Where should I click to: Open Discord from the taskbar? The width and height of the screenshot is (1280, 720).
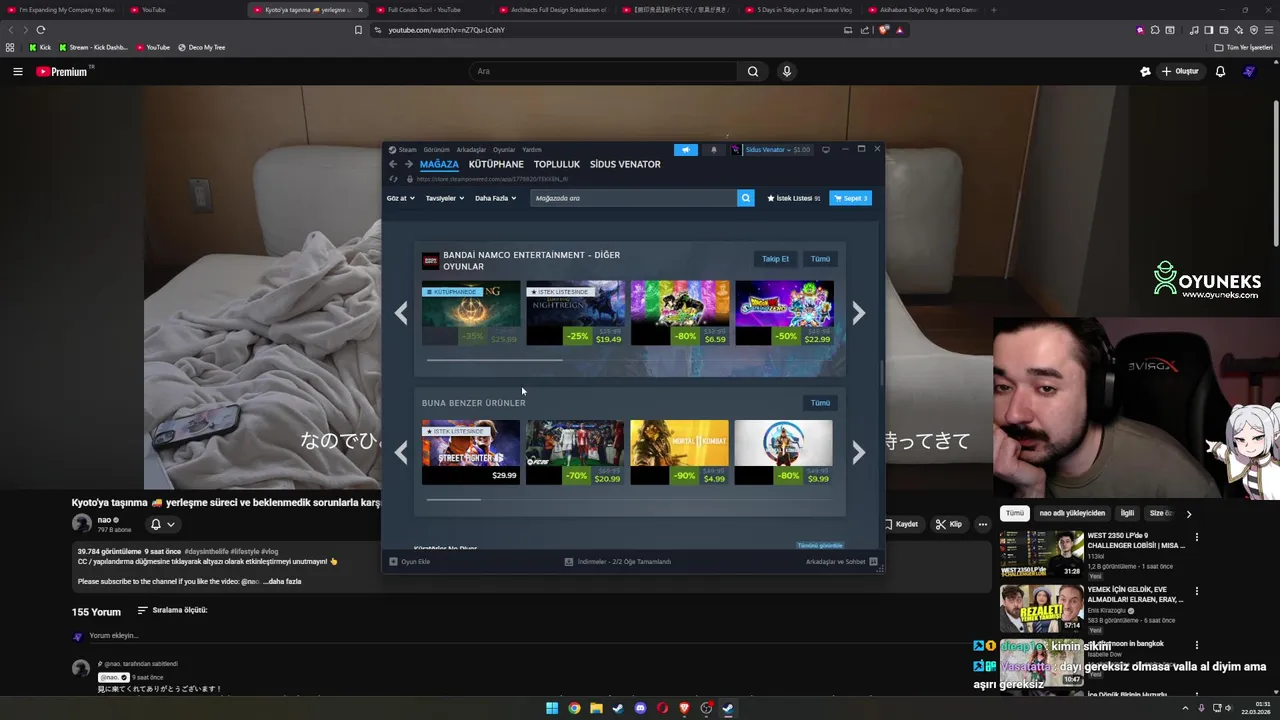click(x=640, y=708)
